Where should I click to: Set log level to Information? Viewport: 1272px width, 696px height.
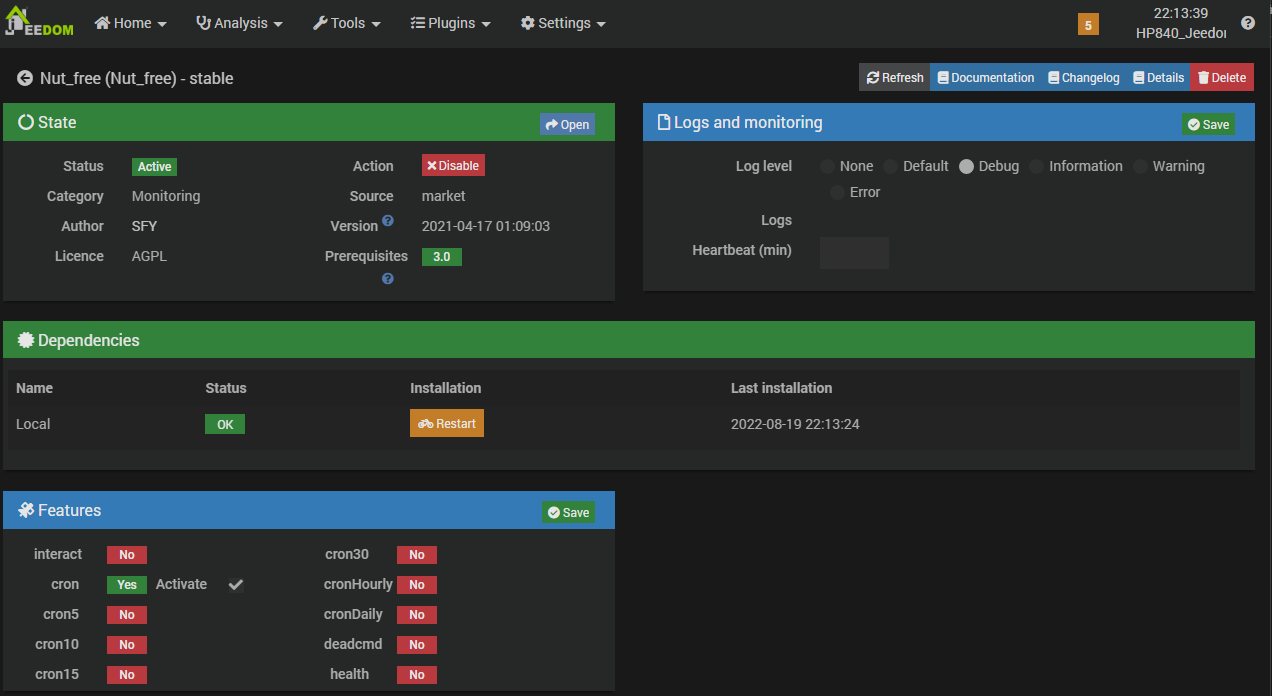pyautogui.click(x=1036, y=166)
